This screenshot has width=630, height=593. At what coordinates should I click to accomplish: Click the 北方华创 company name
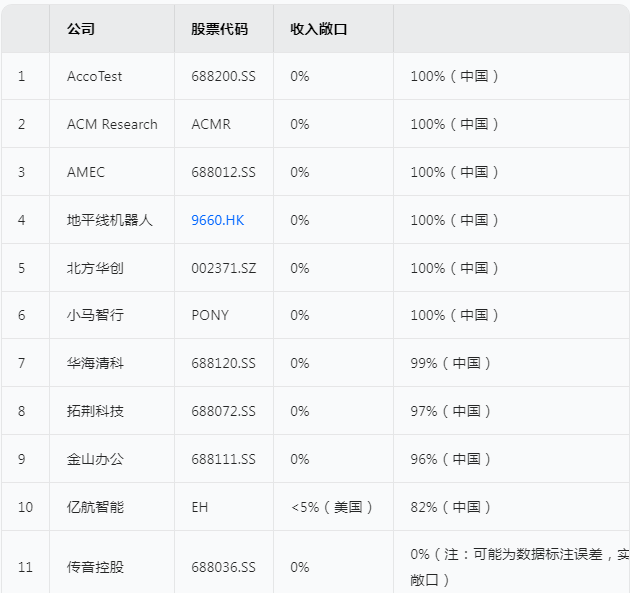point(96,268)
